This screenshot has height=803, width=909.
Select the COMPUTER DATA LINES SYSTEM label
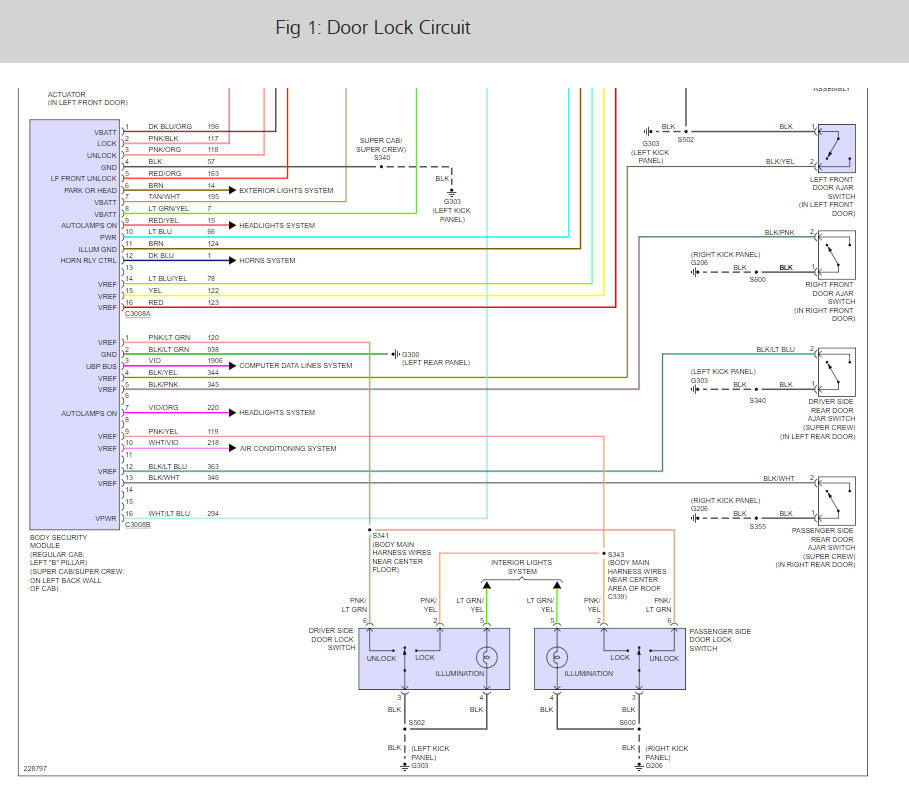click(x=296, y=365)
